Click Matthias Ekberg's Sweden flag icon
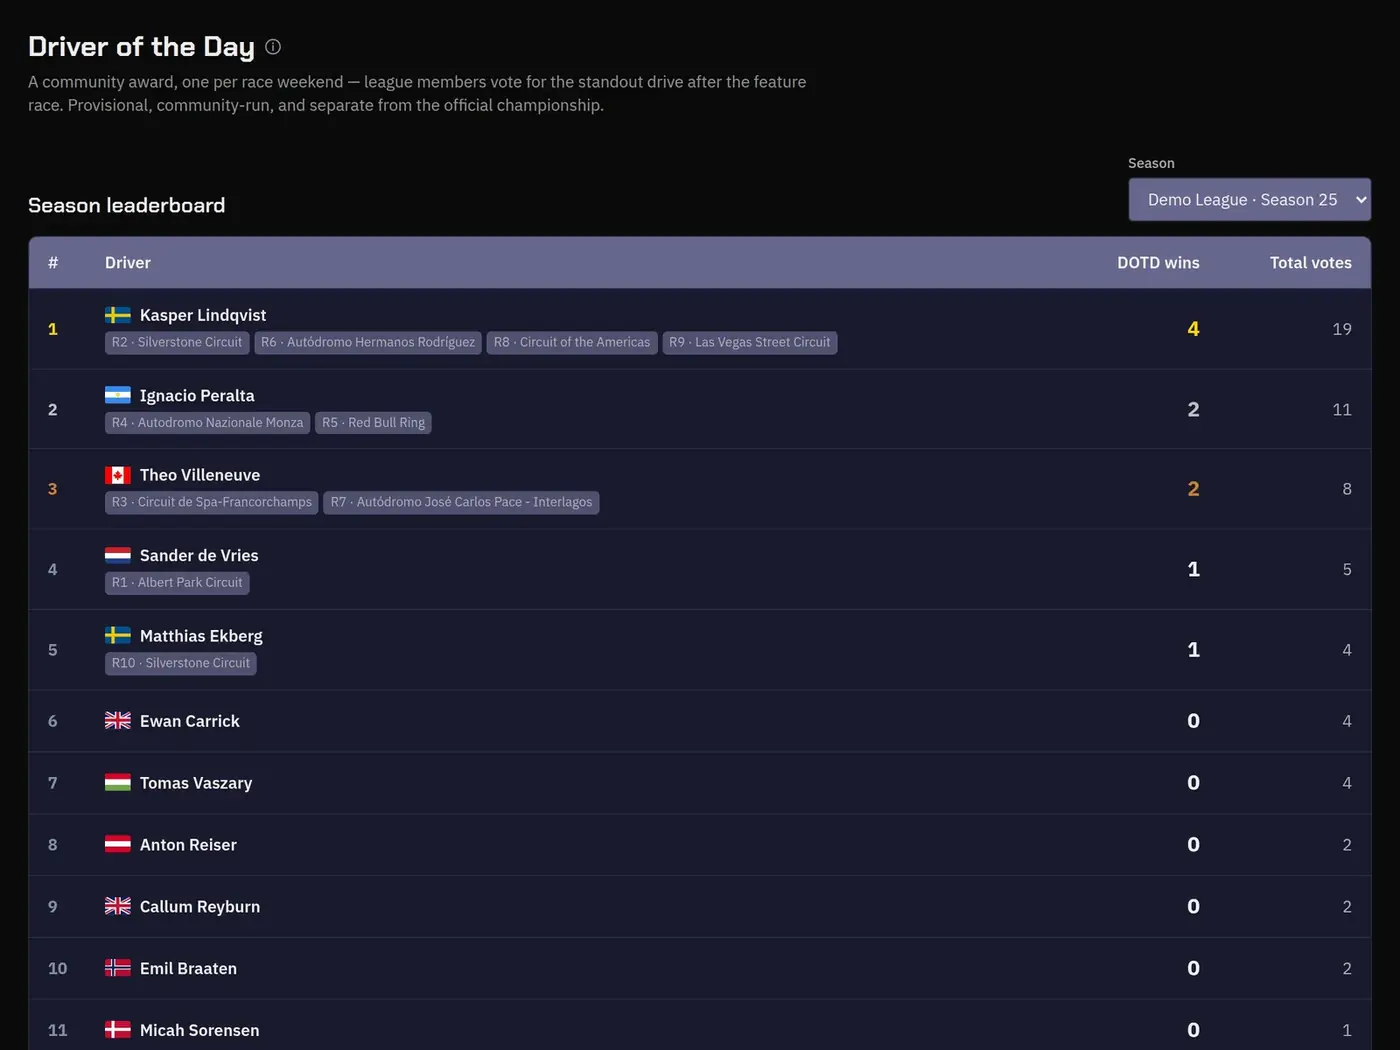 tap(118, 635)
